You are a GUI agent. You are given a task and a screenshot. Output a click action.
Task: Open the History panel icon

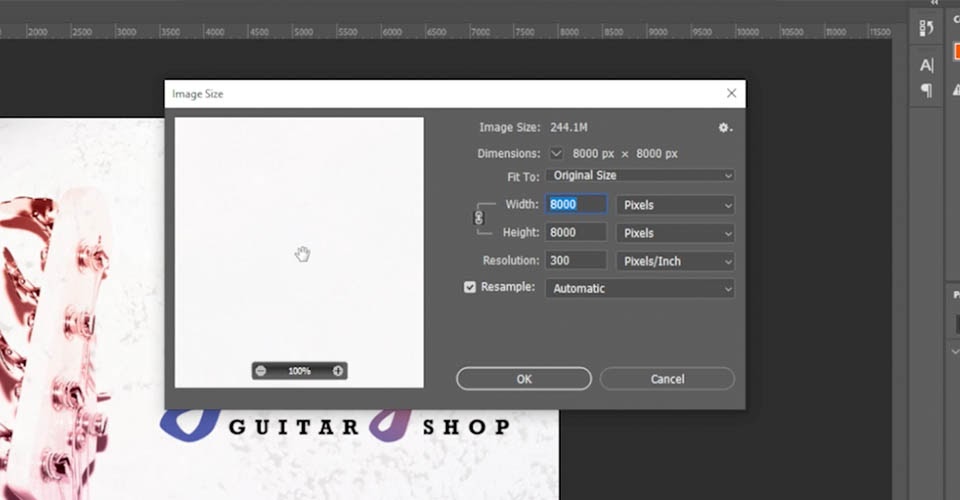coord(926,28)
